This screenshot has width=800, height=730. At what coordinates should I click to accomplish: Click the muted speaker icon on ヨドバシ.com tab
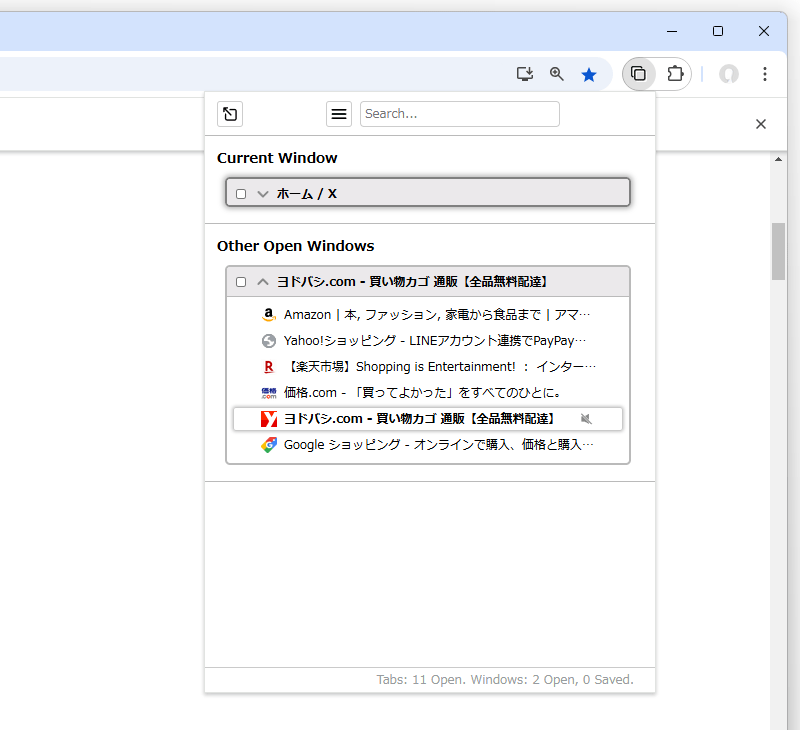(586, 419)
